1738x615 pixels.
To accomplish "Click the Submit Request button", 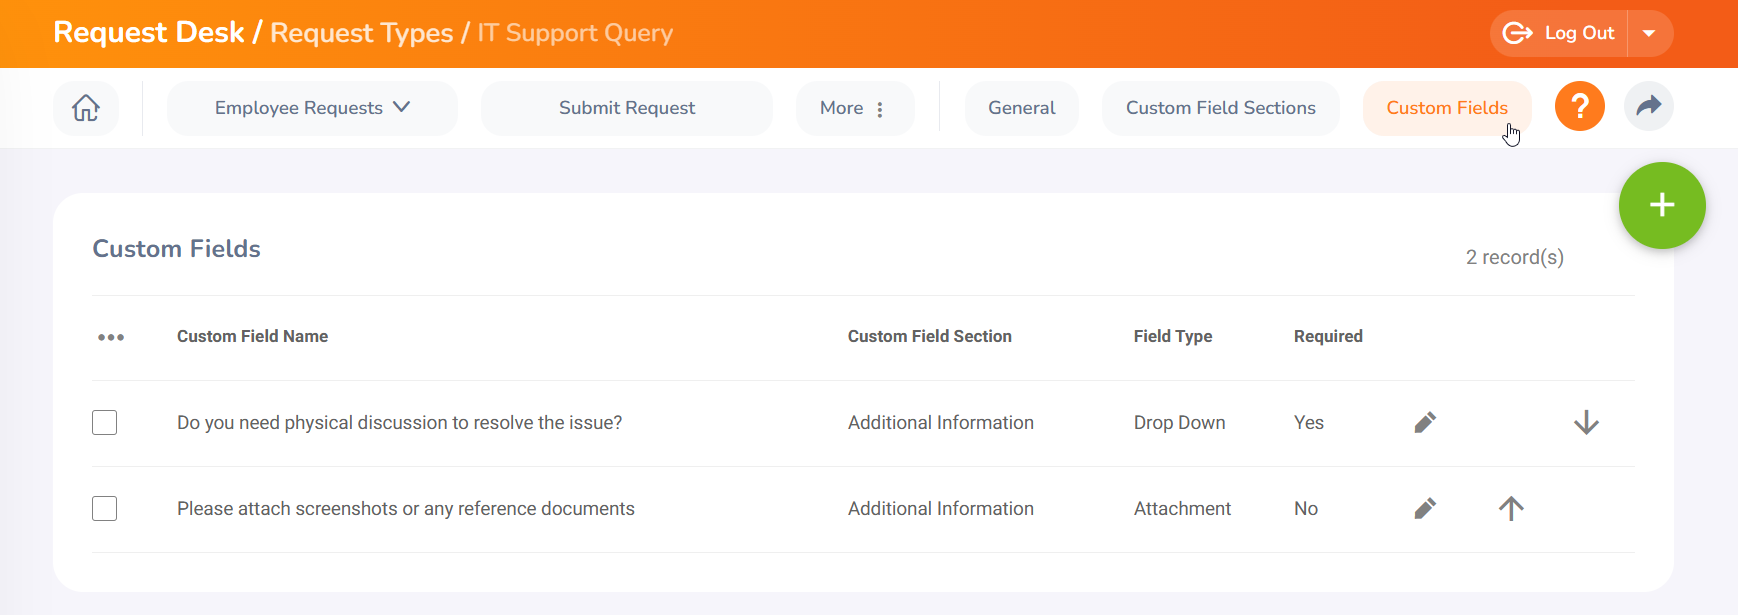I will pos(626,108).
